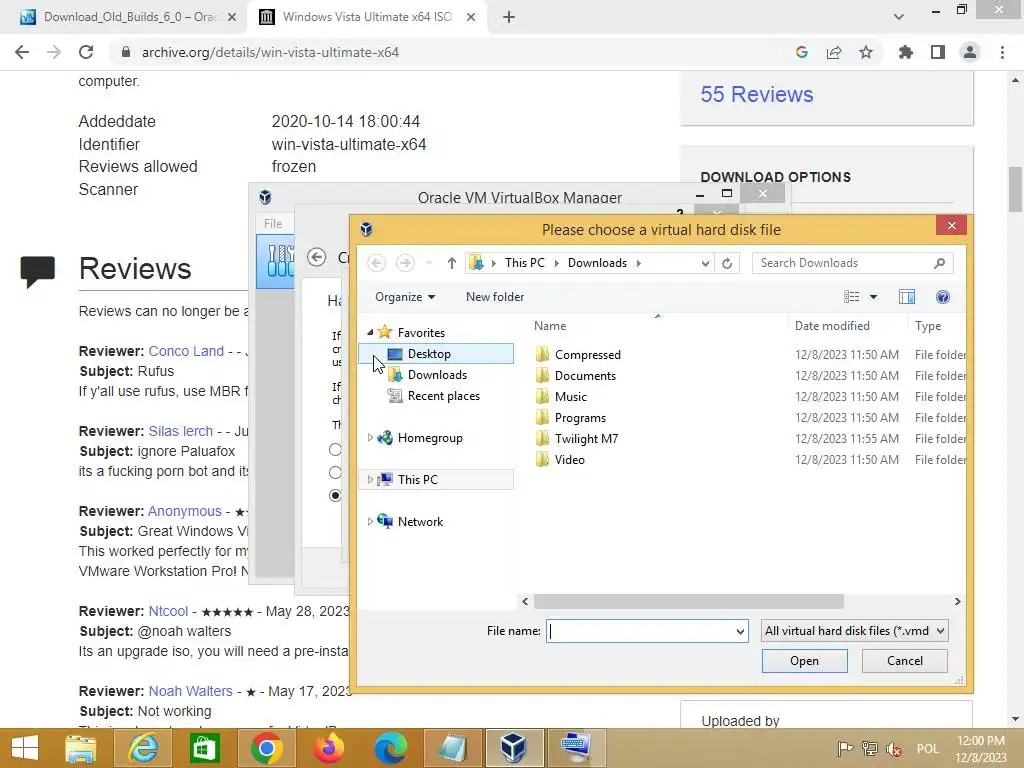Open the Chrome three-dot menu
Image resolution: width=1024 pixels, height=768 pixels.
tap(1002, 52)
